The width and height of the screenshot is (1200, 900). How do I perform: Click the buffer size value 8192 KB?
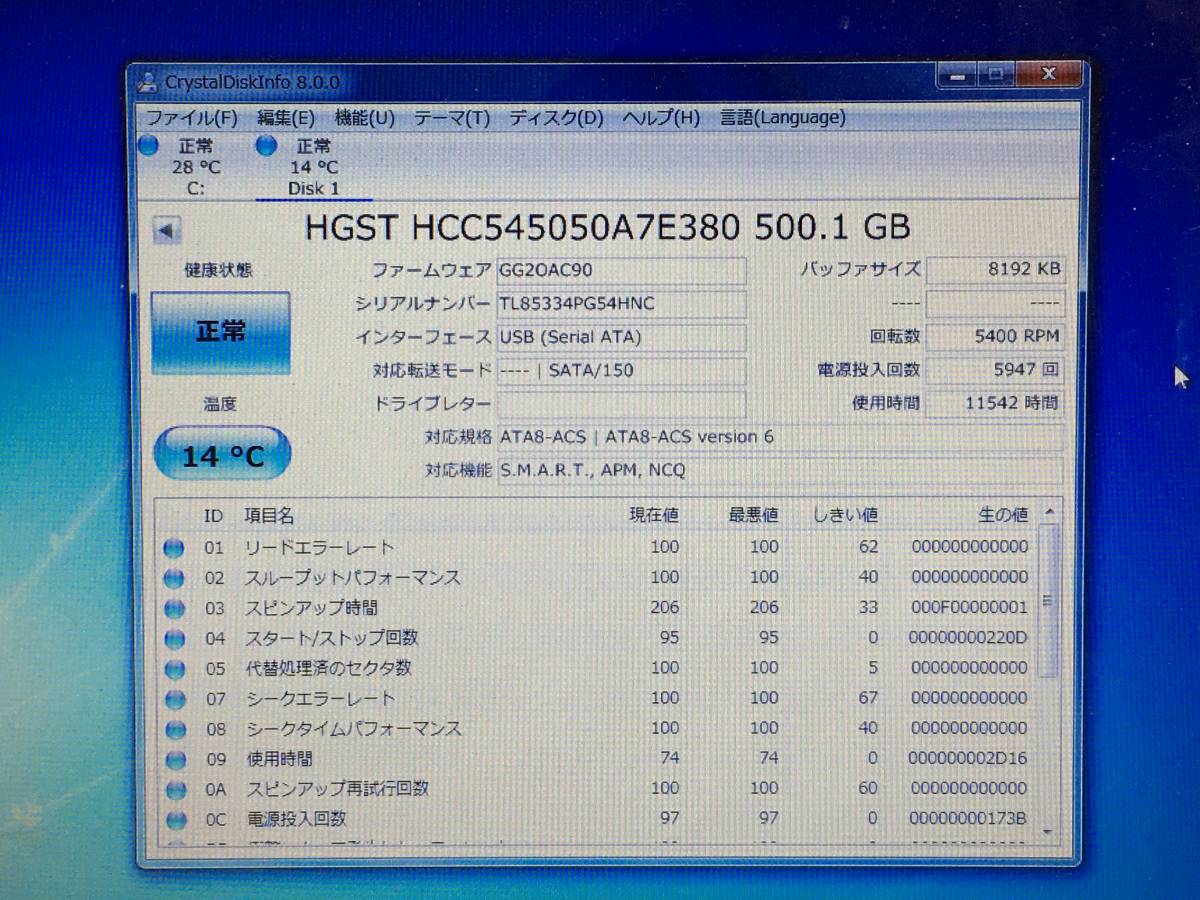(995, 270)
